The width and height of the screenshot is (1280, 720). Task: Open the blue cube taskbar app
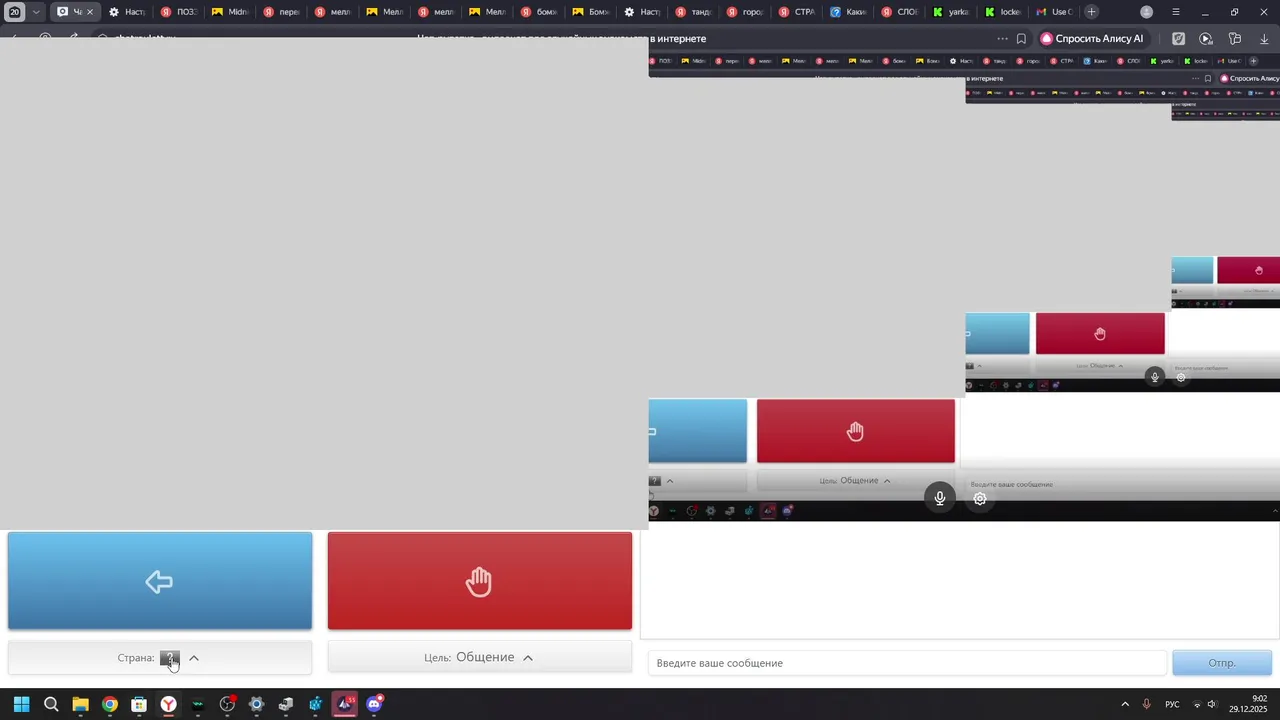pyautogui.click(x=315, y=704)
